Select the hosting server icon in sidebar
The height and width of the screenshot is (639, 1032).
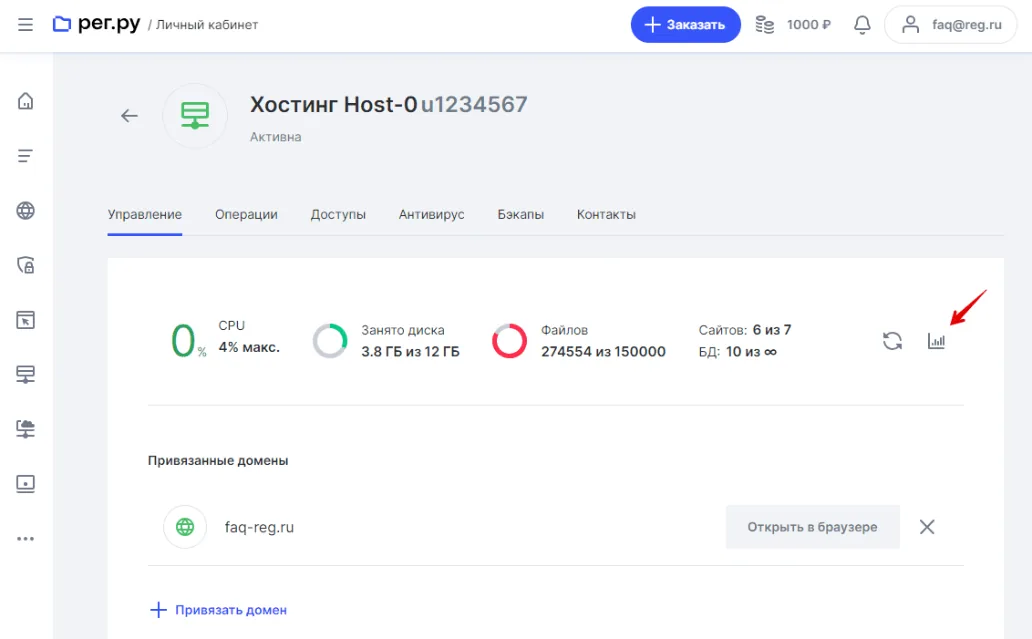click(x=25, y=373)
